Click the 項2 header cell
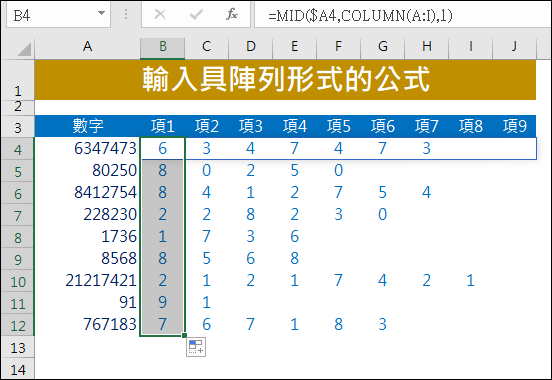Image resolution: width=552 pixels, height=380 pixels. 206,126
